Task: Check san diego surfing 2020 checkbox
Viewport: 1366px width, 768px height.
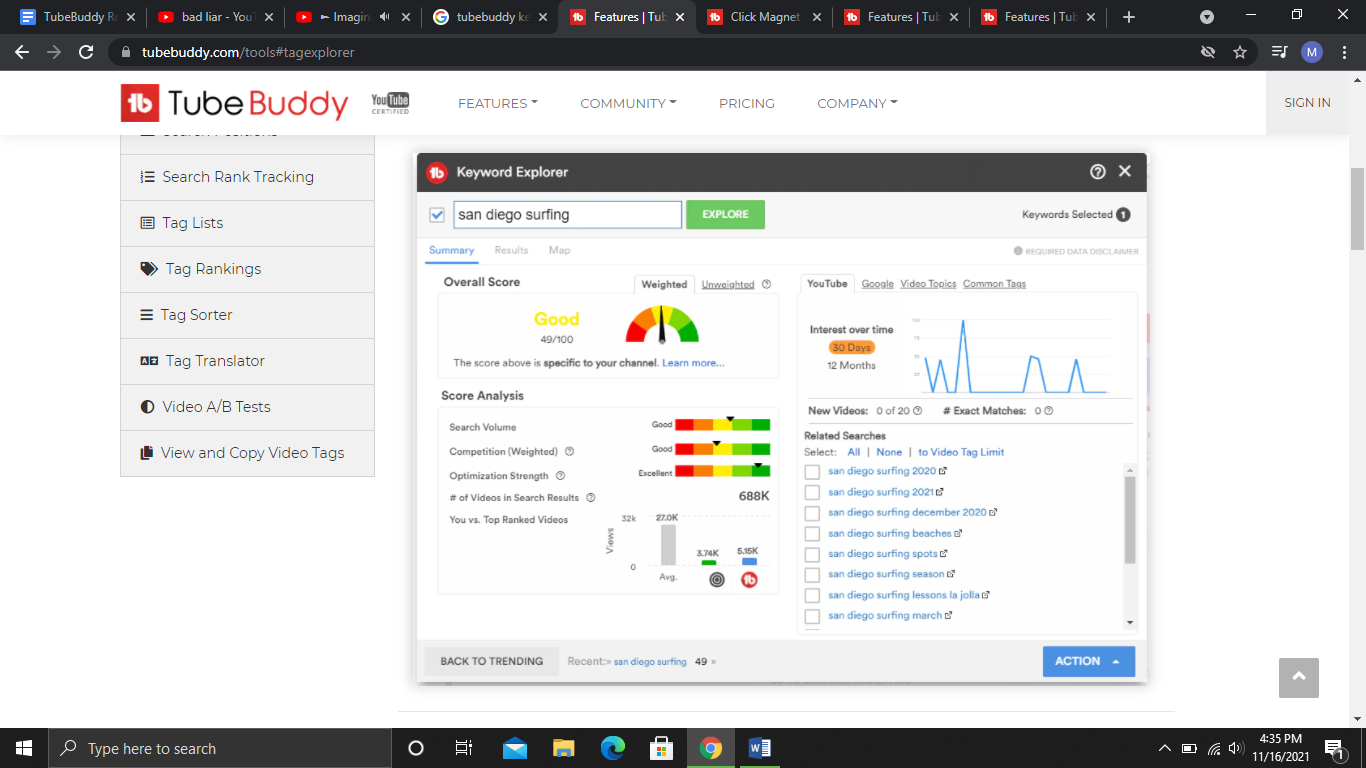Action: 812,472
